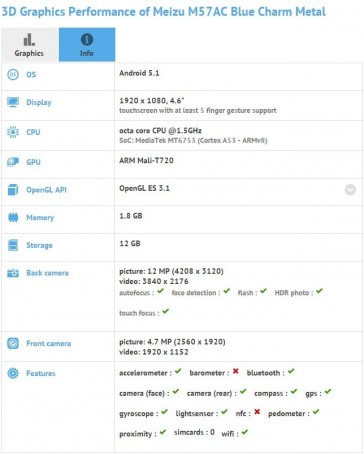The width and height of the screenshot is (364, 454).
Task: Click the bar chart icon in Graphics tab
Action: tap(29, 40)
